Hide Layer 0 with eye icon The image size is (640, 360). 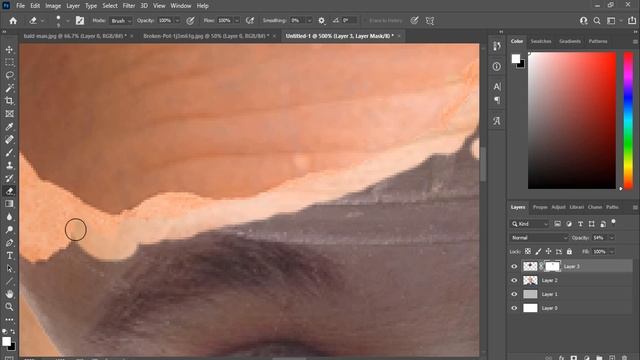click(514, 308)
